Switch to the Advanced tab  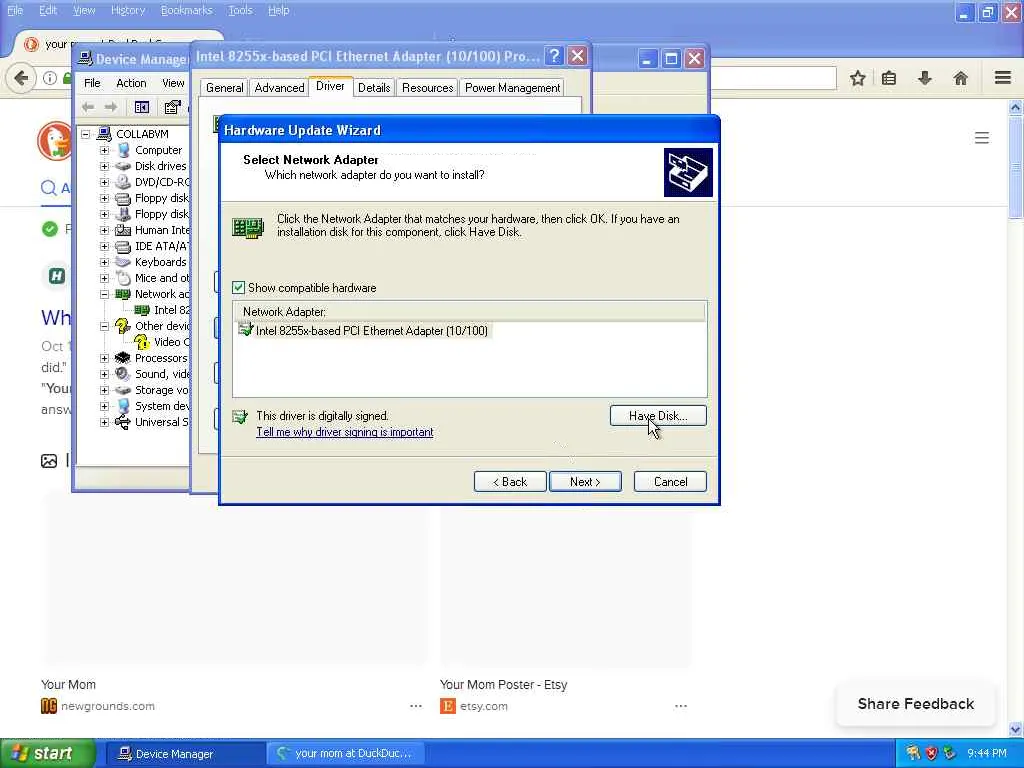coord(280,88)
